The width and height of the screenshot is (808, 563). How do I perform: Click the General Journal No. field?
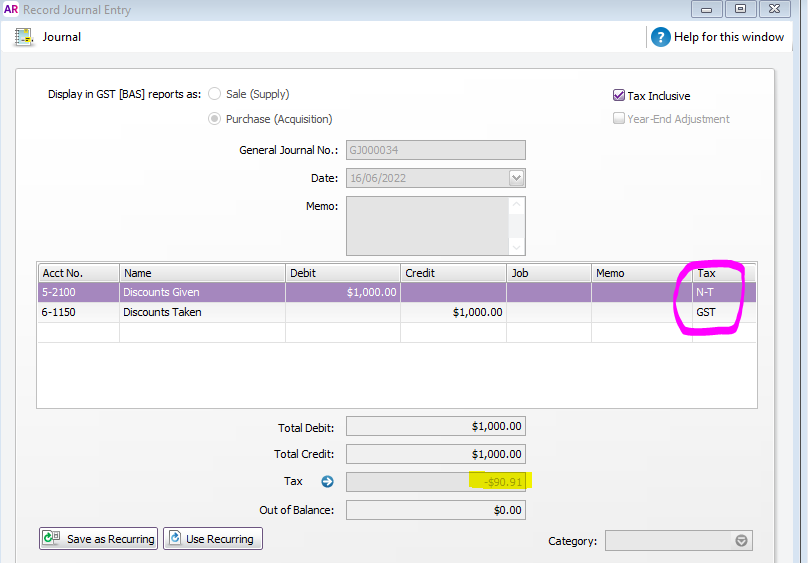tap(435, 151)
